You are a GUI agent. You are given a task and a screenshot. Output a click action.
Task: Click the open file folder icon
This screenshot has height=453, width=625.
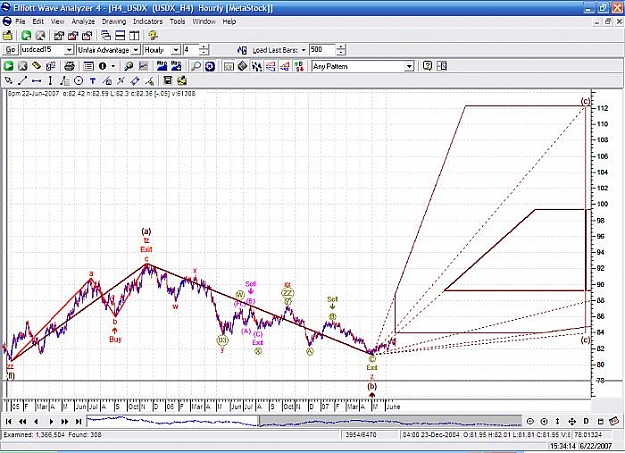8,35
